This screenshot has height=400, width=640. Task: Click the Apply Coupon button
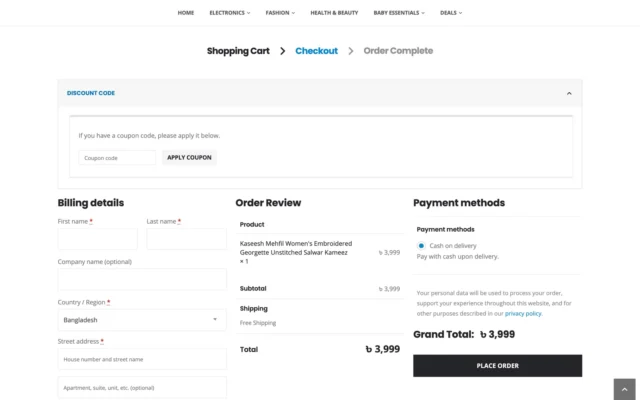[189, 157]
